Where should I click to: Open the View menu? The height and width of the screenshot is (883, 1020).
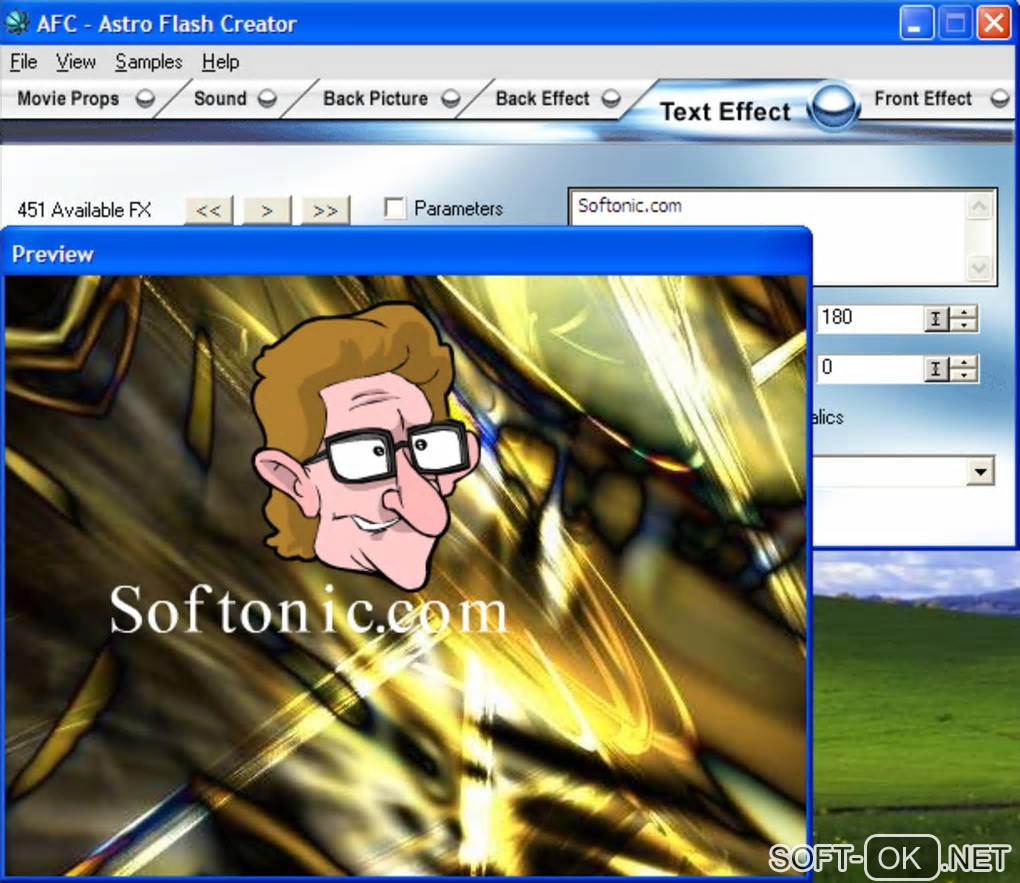coord(75,62)
